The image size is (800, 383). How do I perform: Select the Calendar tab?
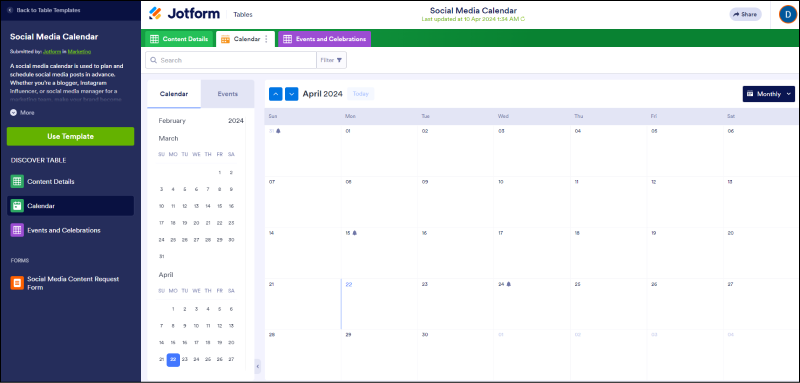click(245, 39)
